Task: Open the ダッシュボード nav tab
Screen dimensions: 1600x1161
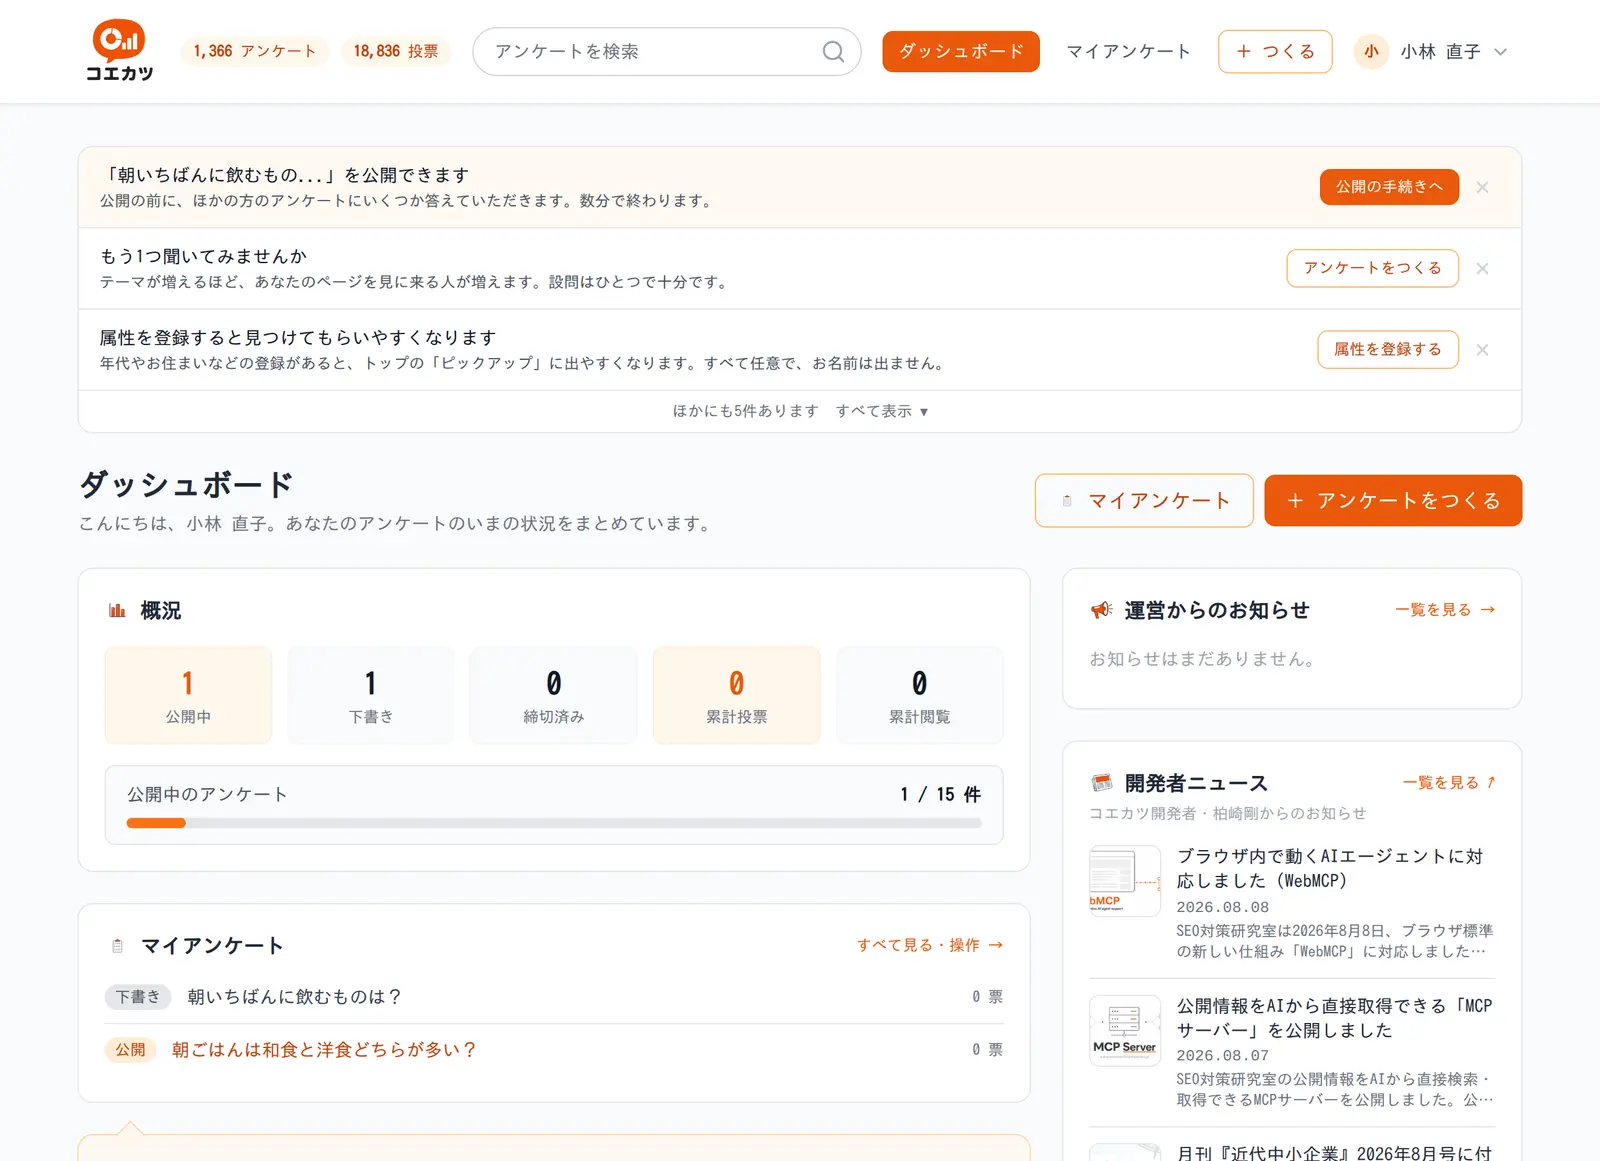Action: 961,51
